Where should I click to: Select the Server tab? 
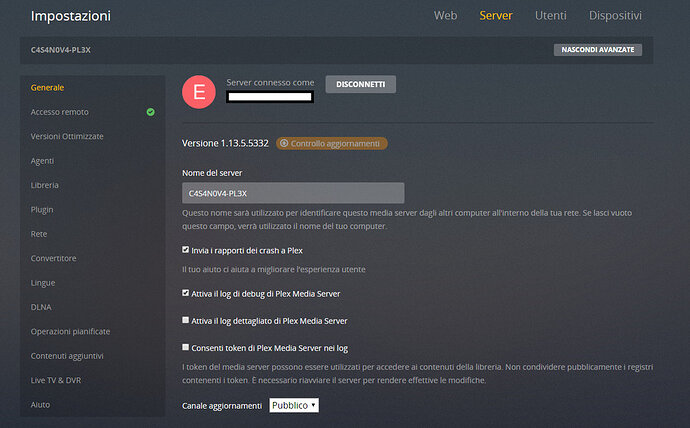tap(496, 15)
